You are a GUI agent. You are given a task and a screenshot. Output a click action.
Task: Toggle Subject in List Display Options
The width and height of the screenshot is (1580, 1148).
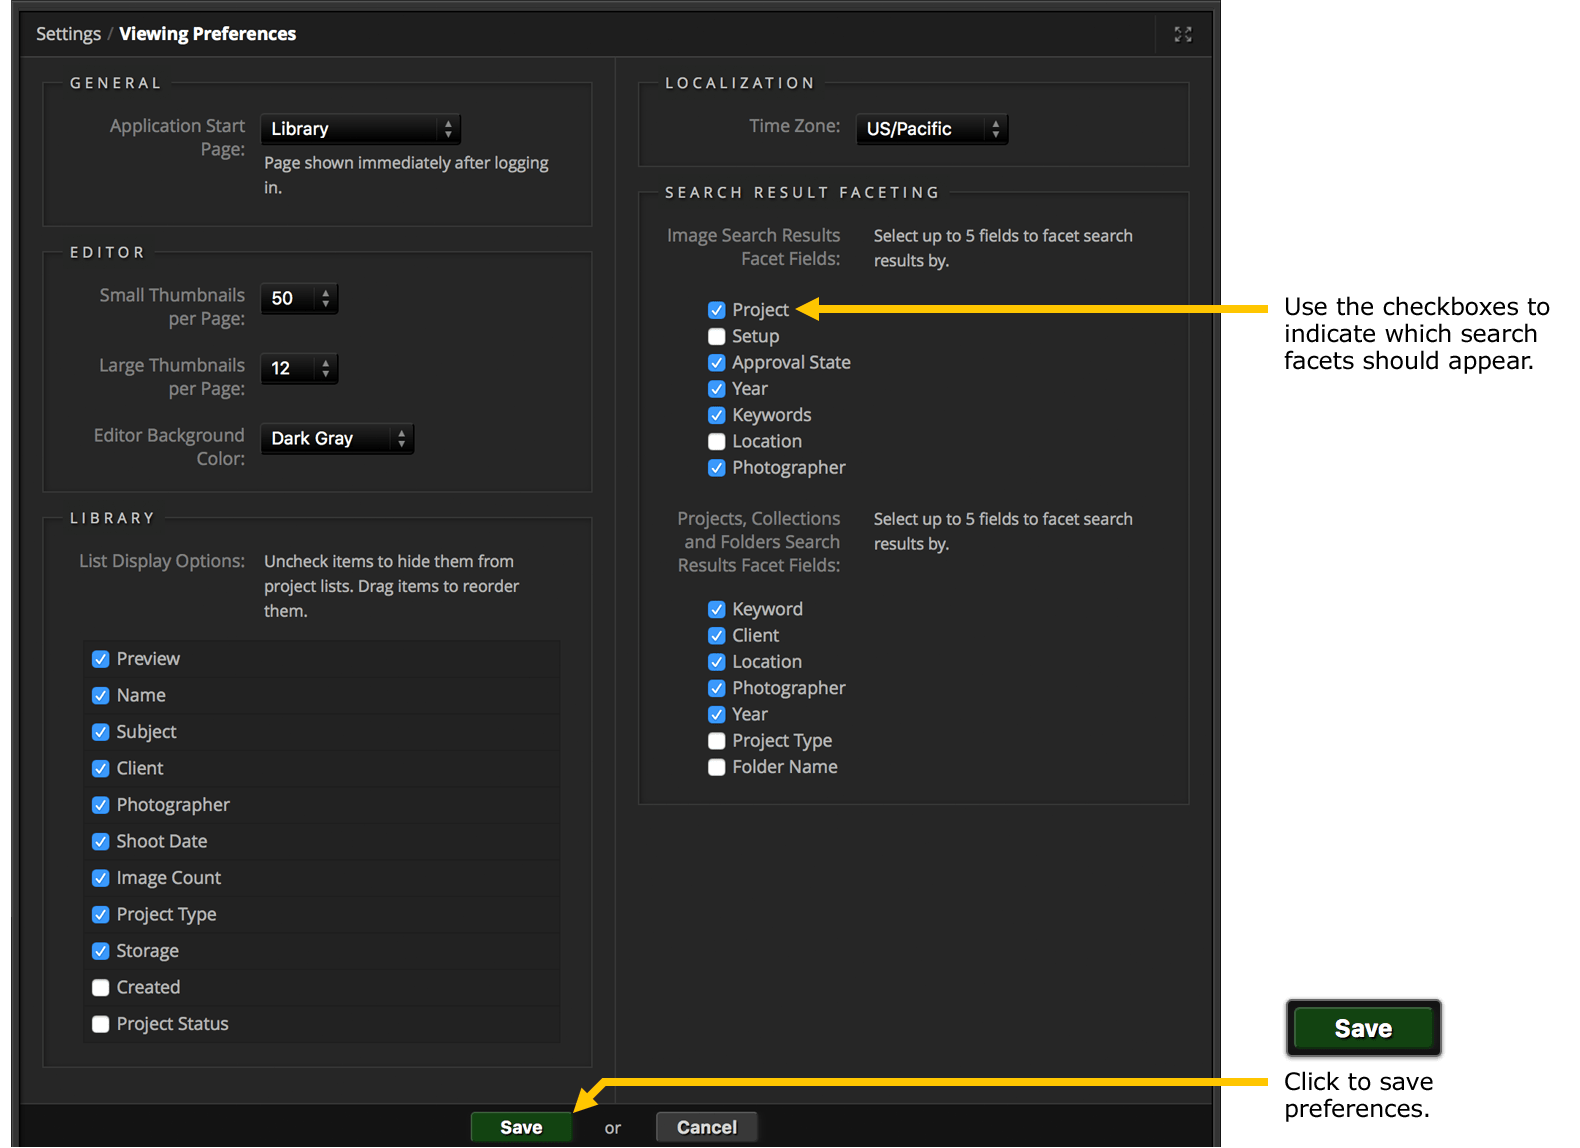pos(101,732)
